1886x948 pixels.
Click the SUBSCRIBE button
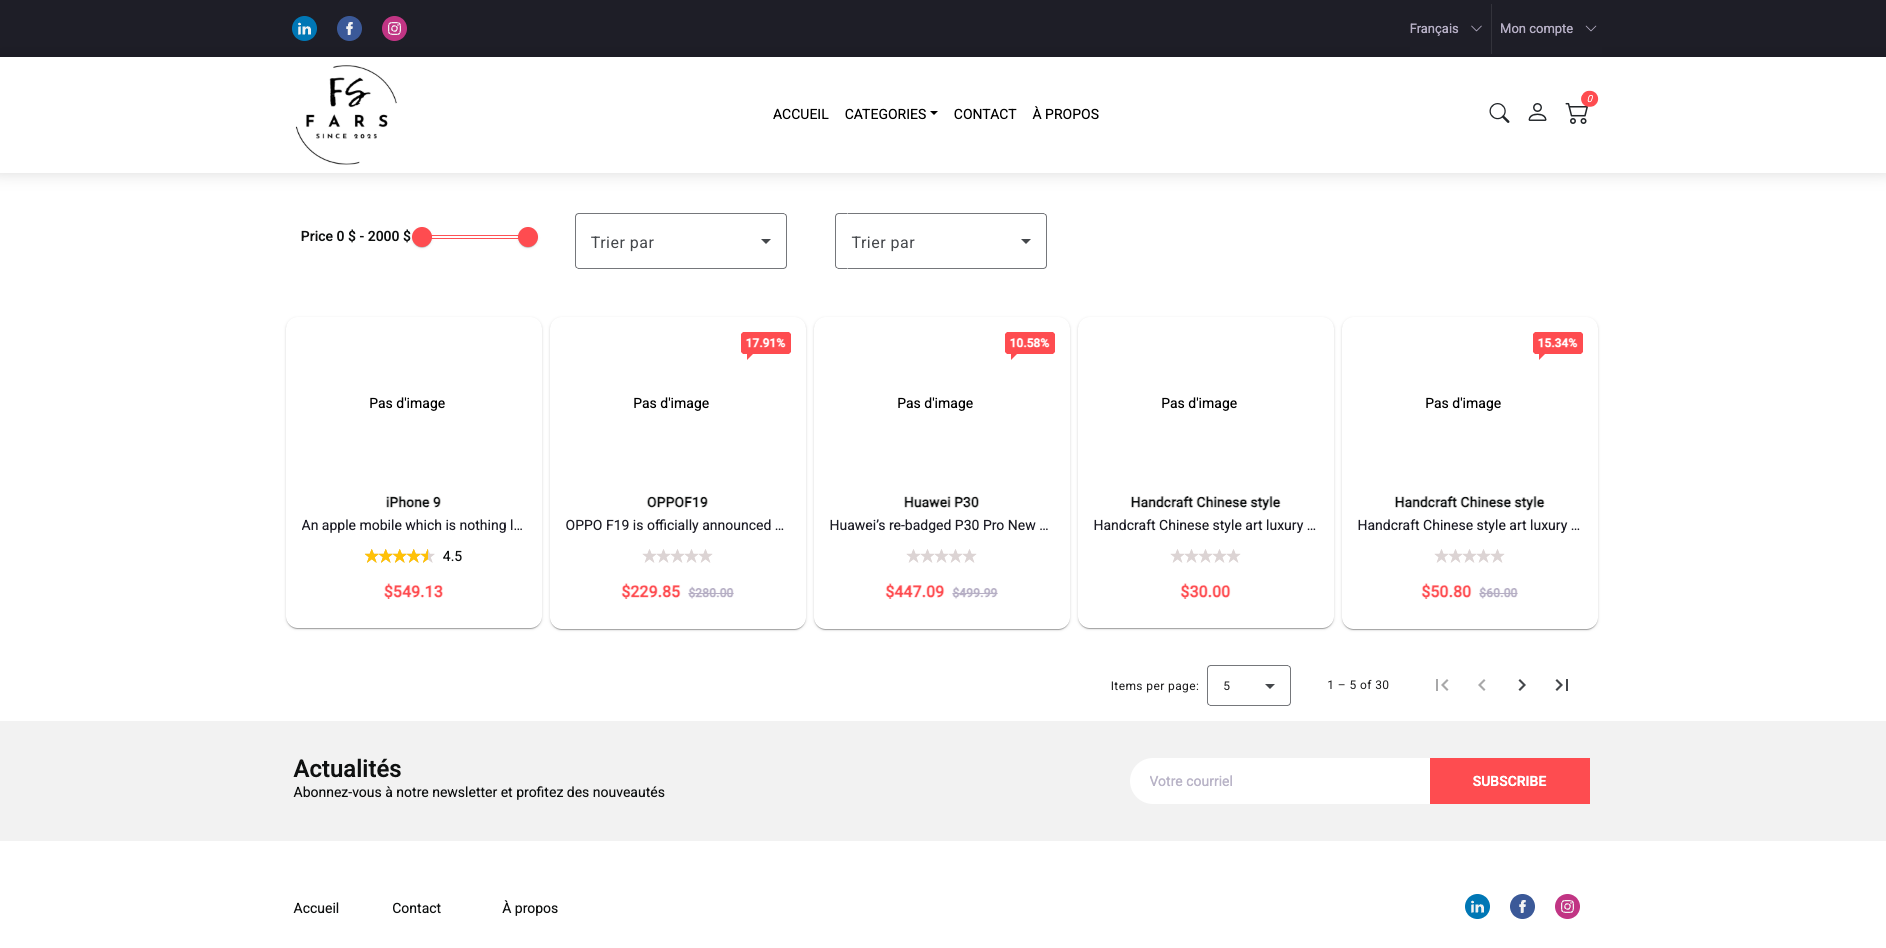click(x=1509, y=781)
